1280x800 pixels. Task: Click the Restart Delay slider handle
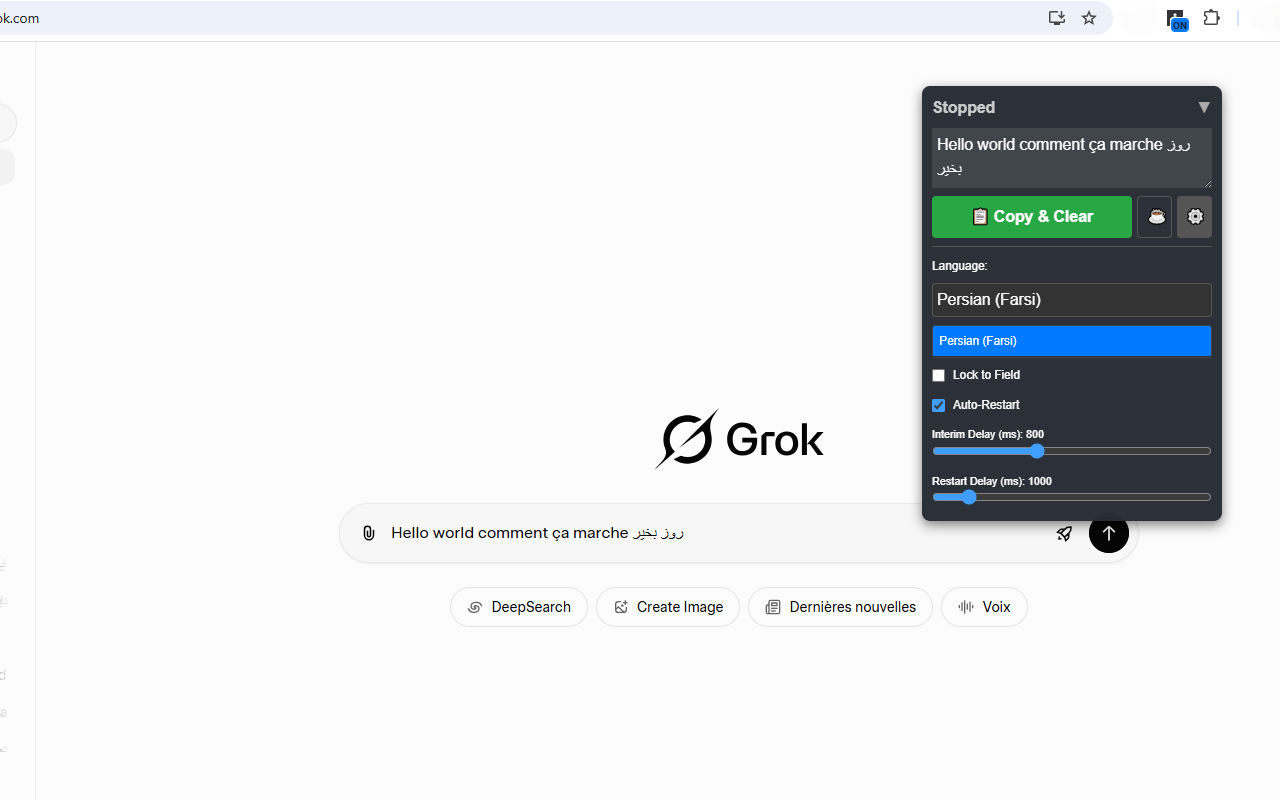coord(968,497)
